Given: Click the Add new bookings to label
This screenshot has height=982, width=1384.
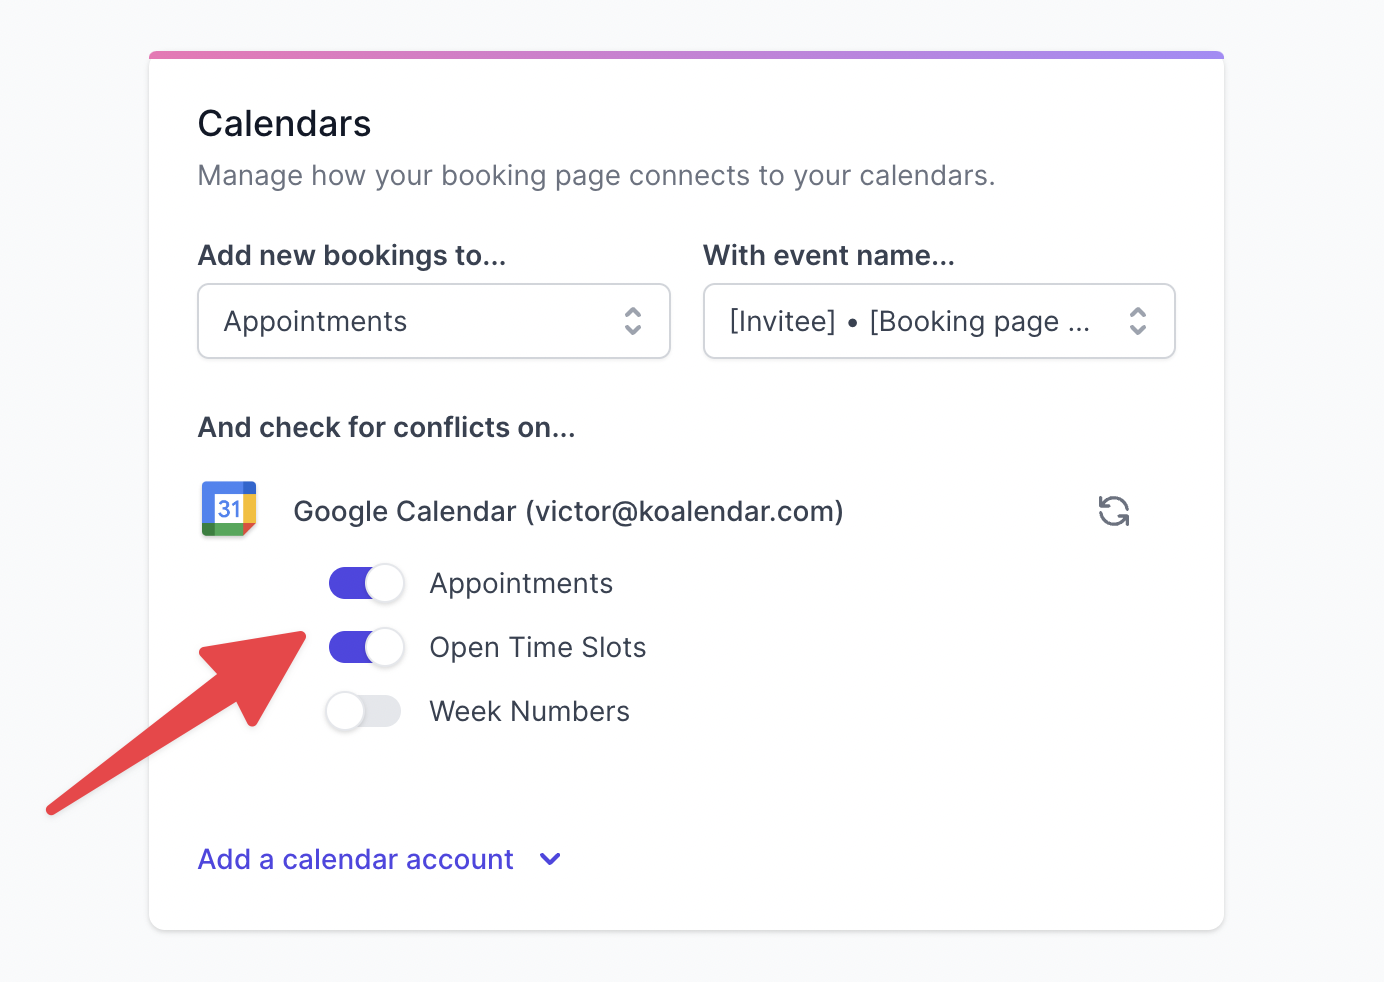Looking at the screenshot, I should coord(352,256).
